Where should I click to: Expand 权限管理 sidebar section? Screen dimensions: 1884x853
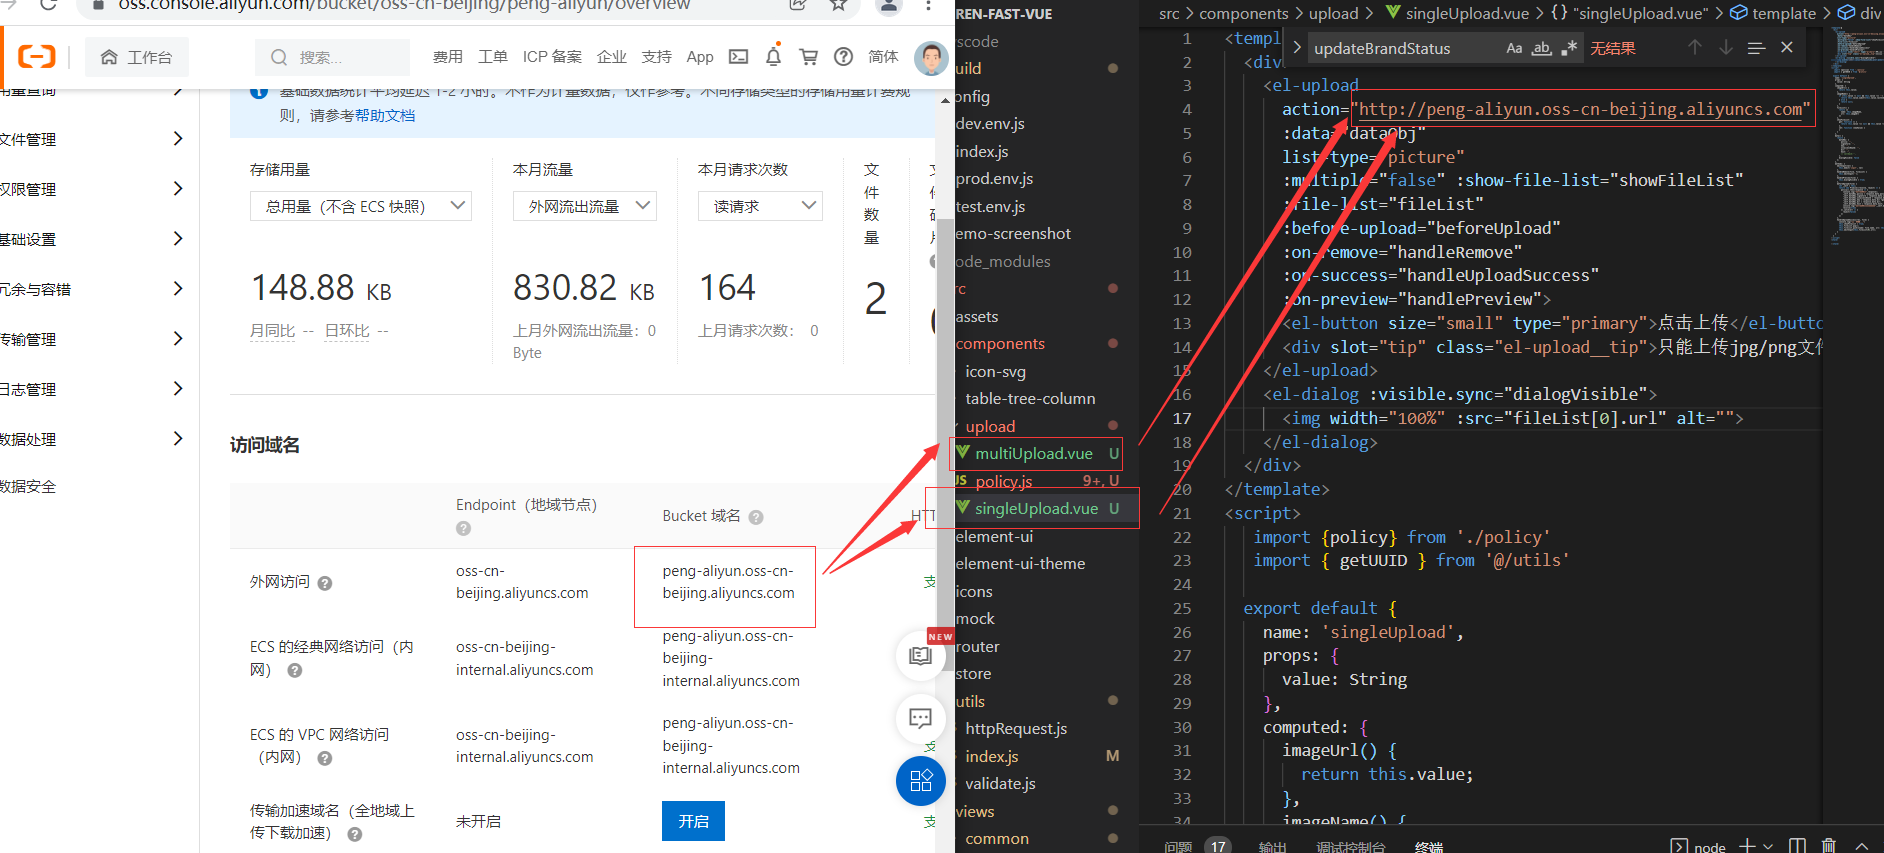pyautogui.click(x=92, y=189)
